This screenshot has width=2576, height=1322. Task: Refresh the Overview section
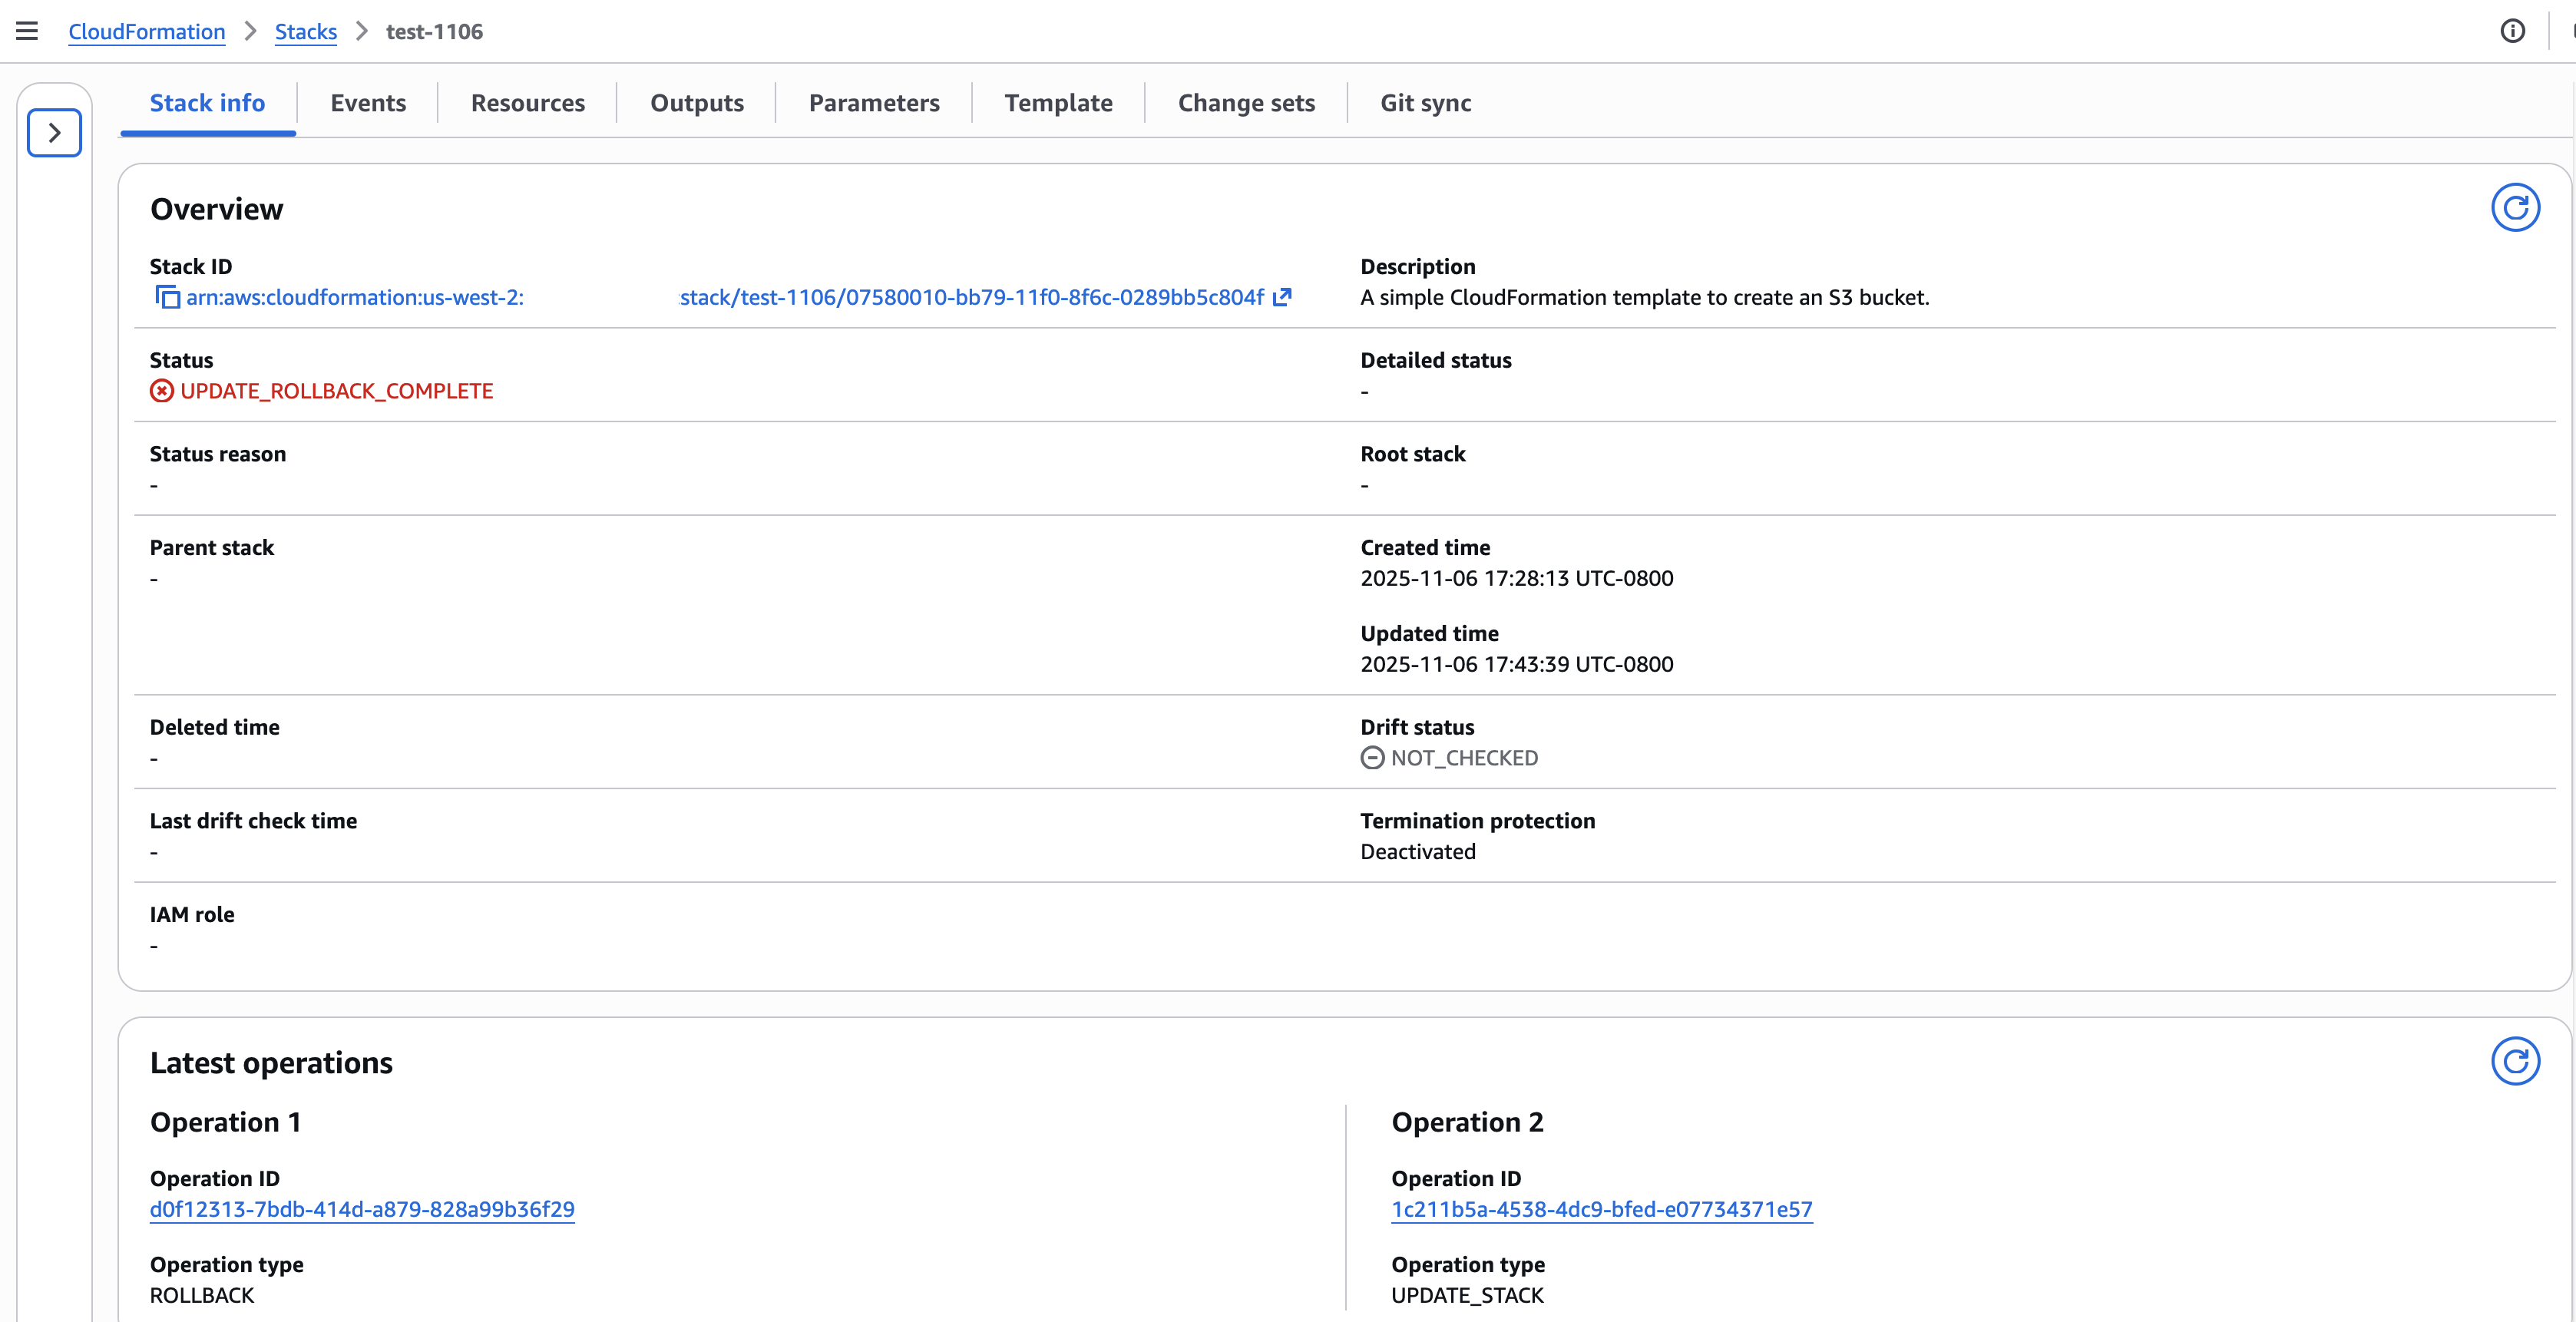tap(2516, 207)
